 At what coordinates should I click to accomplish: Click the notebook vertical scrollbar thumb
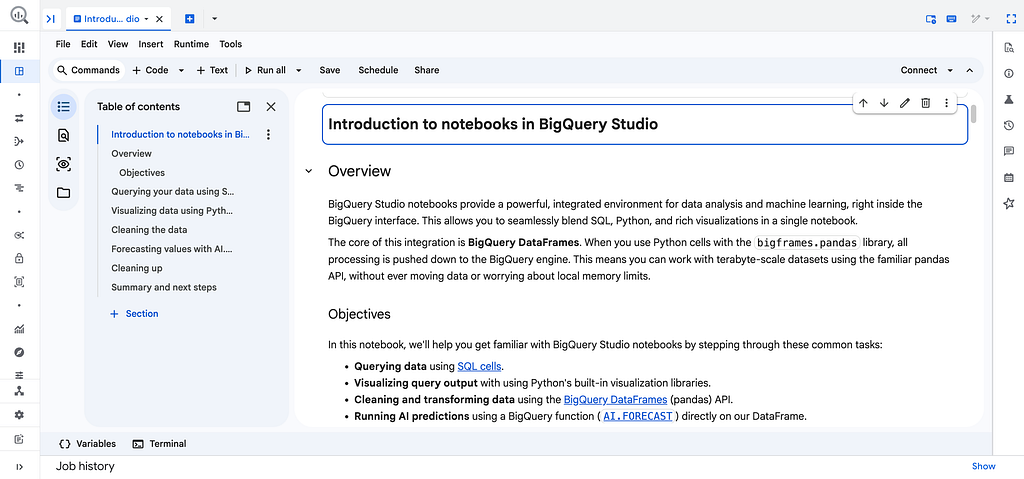pos(974,114)
